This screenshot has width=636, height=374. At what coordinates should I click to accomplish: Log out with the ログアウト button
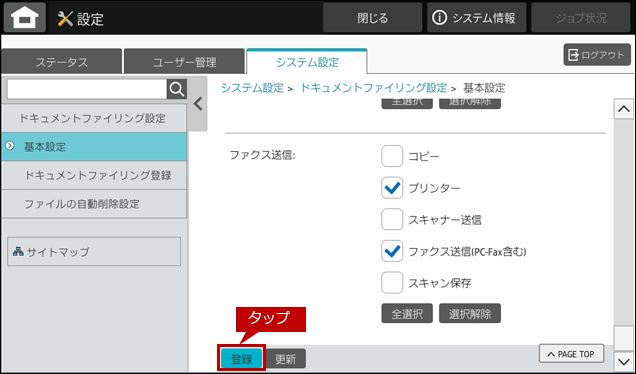(597, 55)
